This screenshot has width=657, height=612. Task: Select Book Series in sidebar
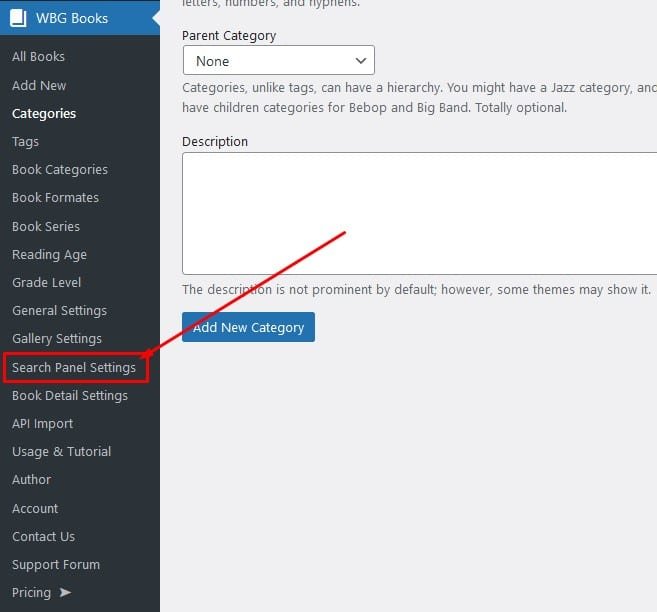(46, 227)
